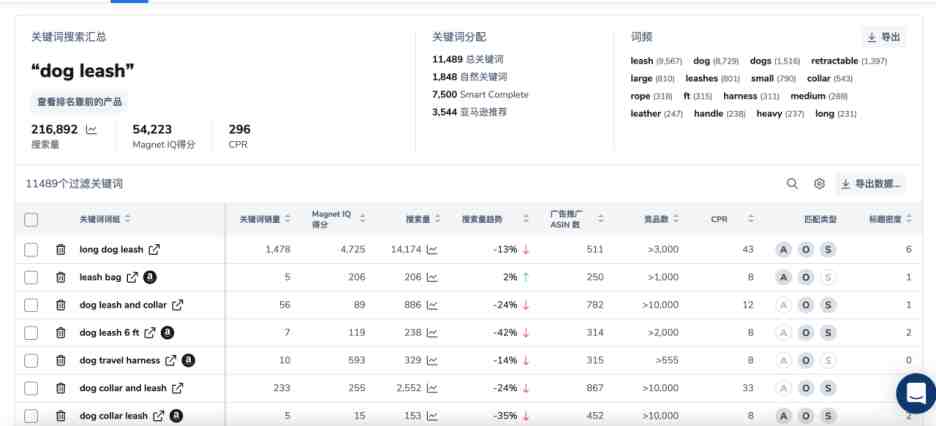The width and height of the screenshot is (936, 426).
Task: Click the search magnifier icon above table
Action: 792,184
